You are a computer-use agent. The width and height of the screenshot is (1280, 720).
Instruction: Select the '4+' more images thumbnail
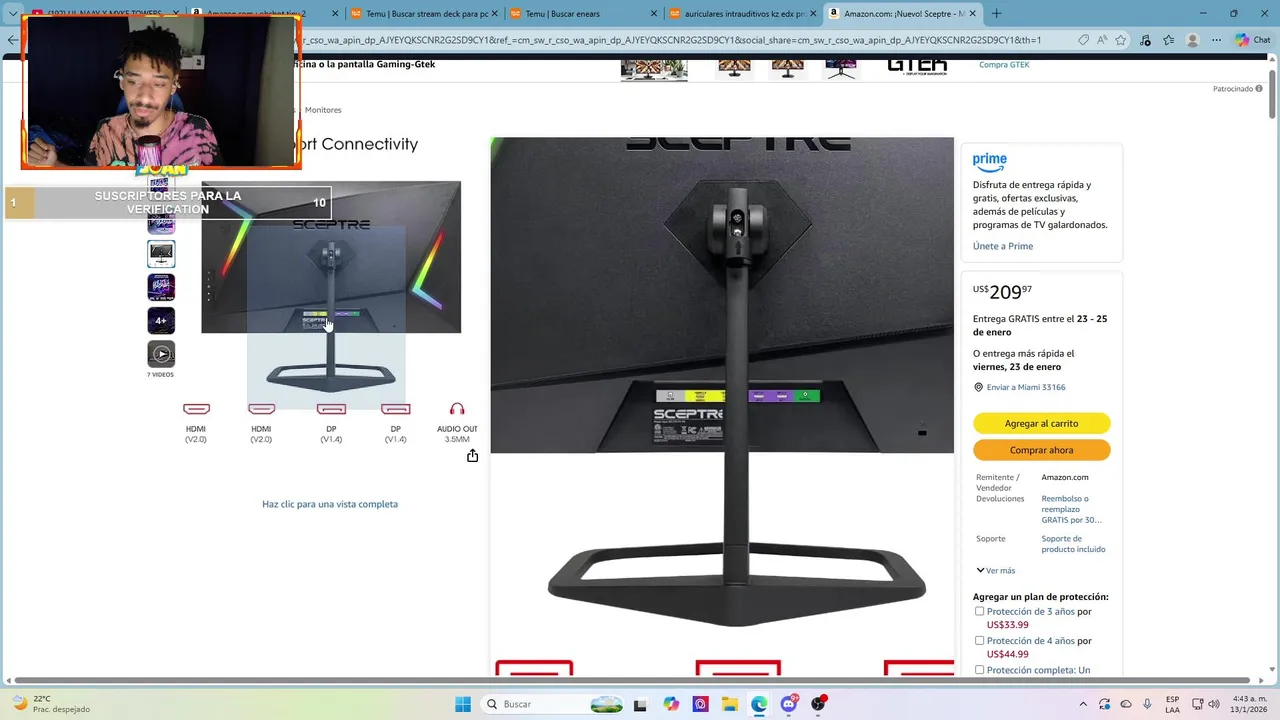[x=161, y=321]
